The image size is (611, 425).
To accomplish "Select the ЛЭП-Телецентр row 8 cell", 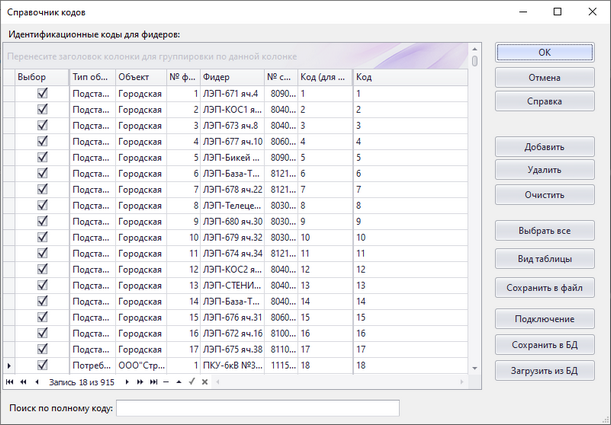I will pos(230,206).
